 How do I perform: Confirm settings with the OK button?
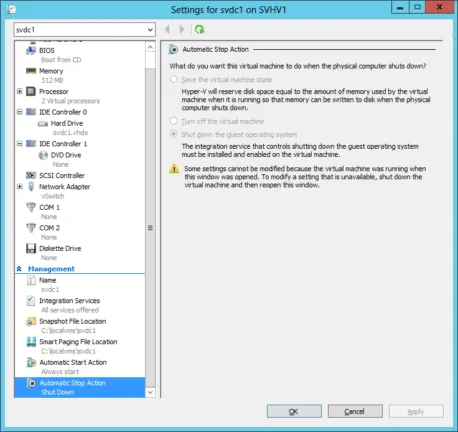tap(294, 411)
